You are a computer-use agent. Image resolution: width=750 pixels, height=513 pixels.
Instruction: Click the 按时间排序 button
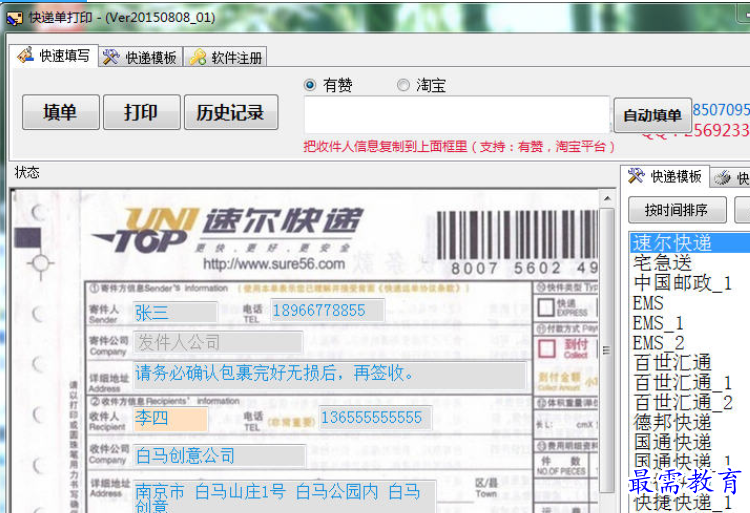(x=677, y=209)
